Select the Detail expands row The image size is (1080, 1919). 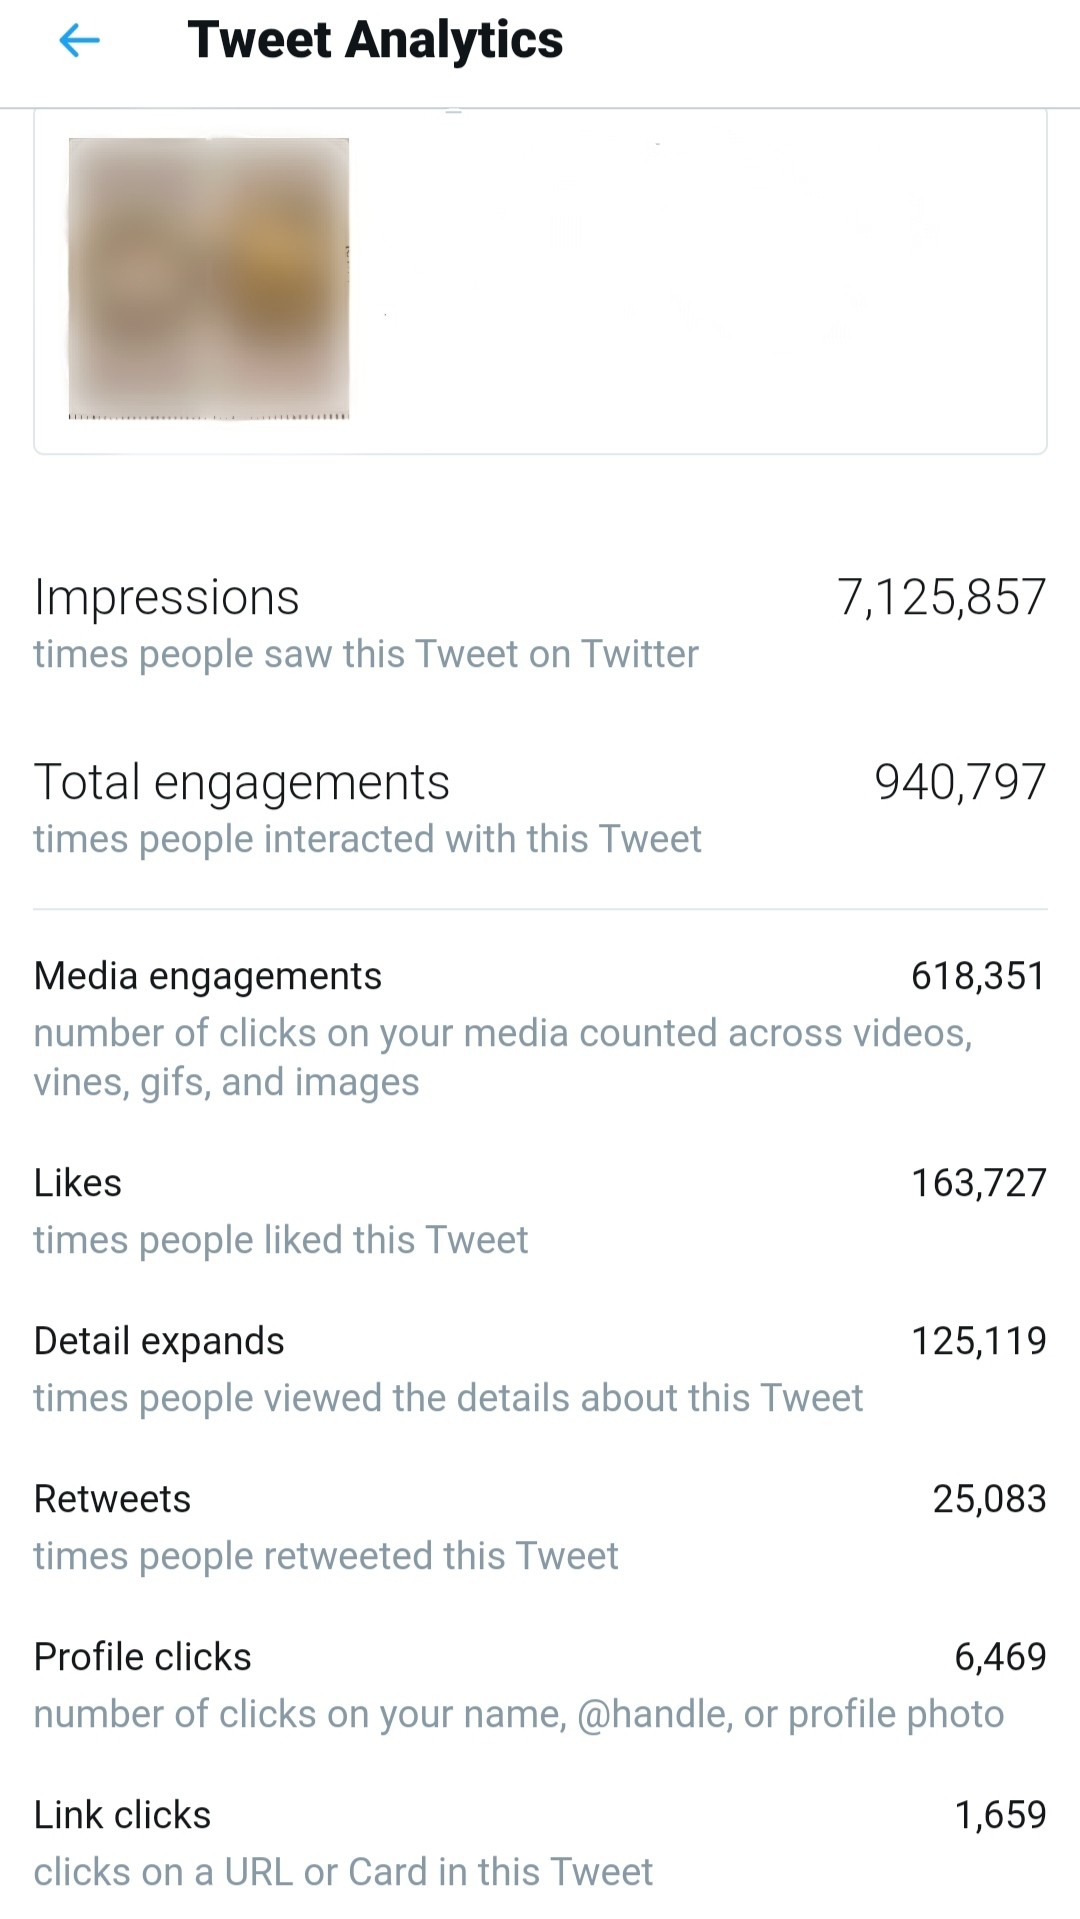(160, 1341)
